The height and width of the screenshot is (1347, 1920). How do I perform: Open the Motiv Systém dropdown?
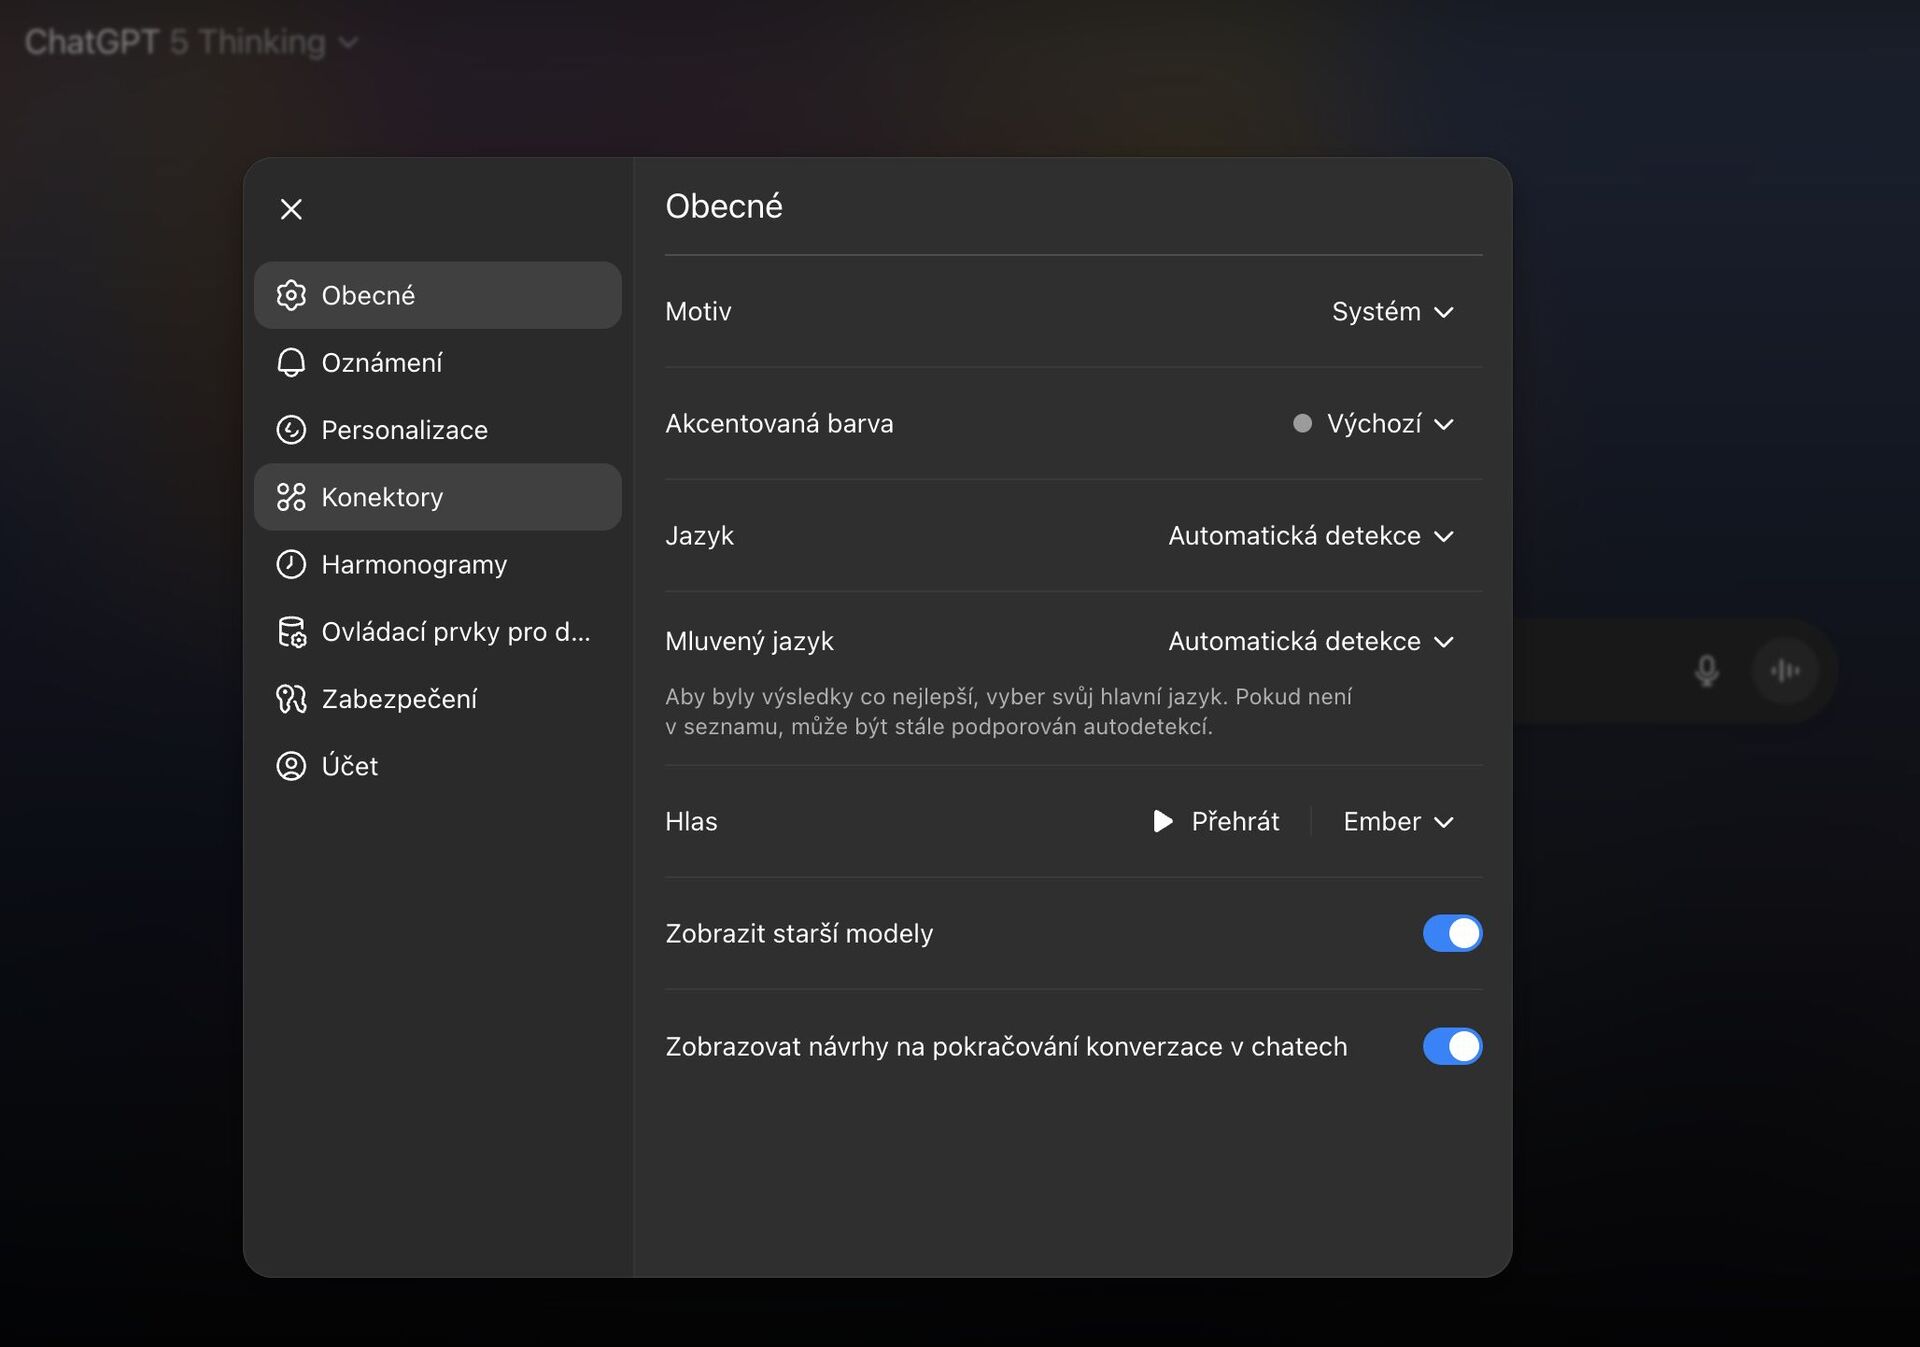(1392, 312)
